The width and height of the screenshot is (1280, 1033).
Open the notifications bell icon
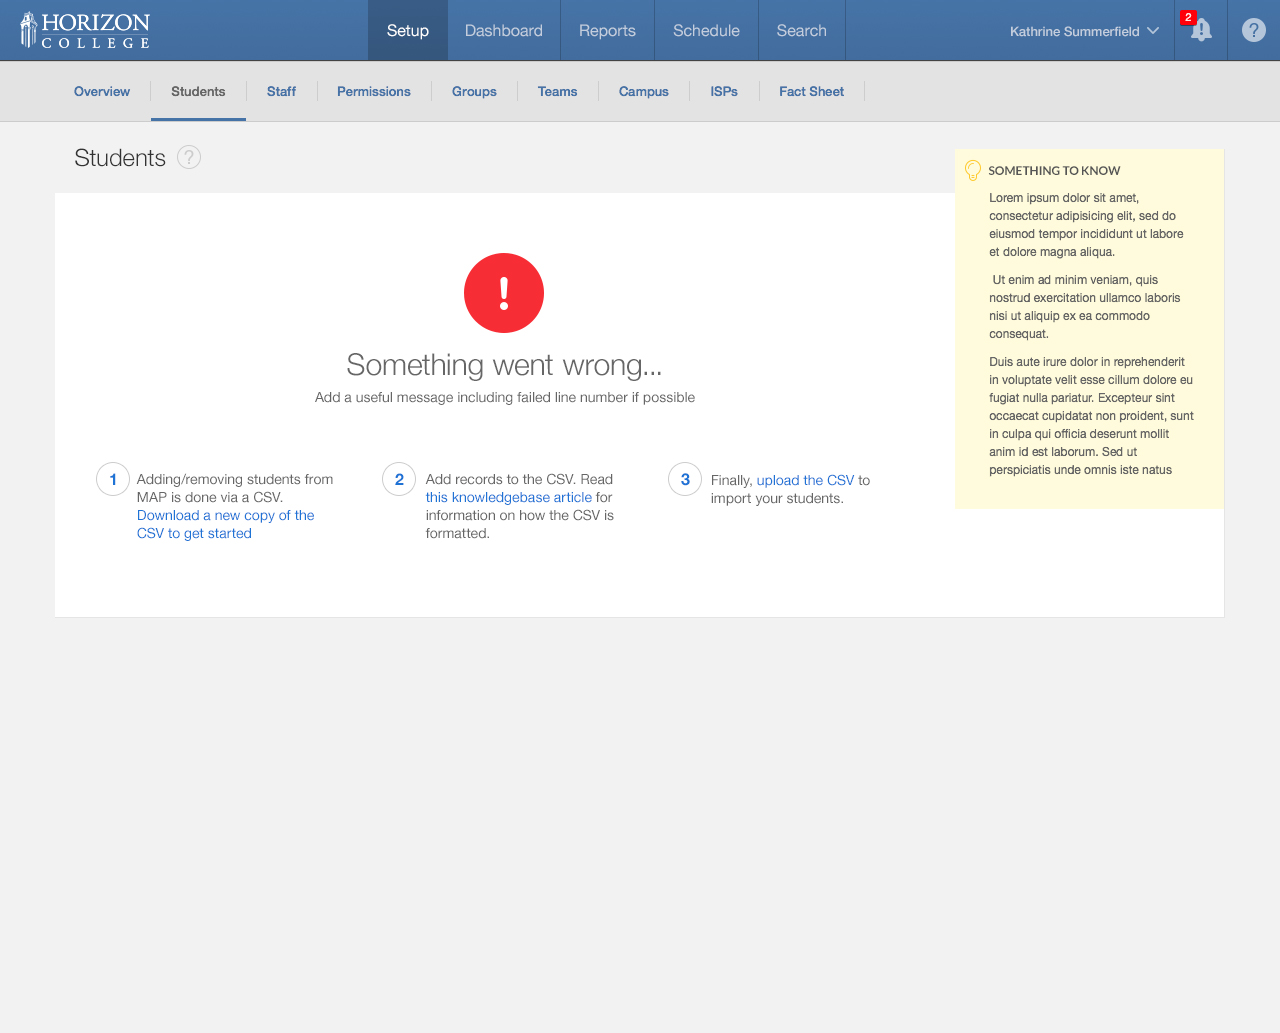(x=1201, y=30)
